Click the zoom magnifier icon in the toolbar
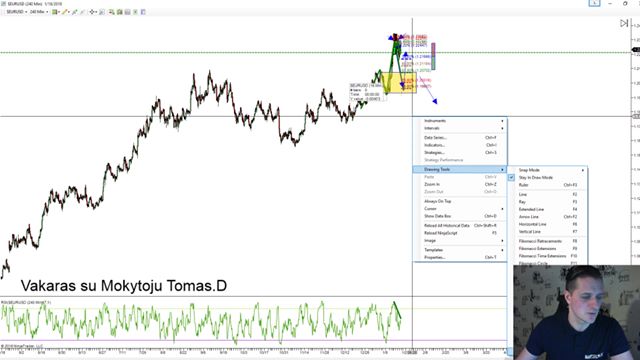Screen dimensions: 640x360 102,12
